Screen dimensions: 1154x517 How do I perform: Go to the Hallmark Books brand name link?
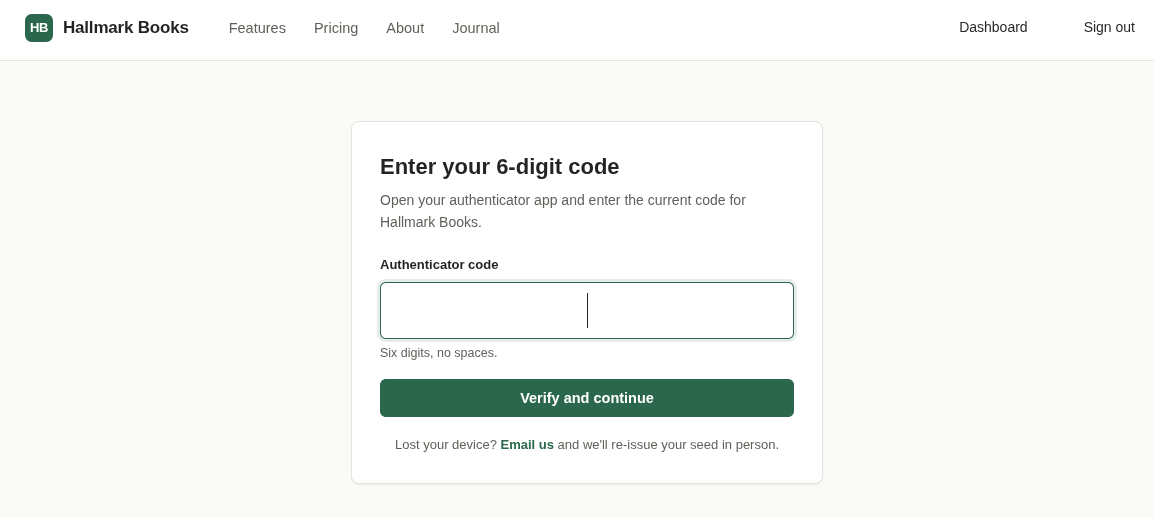coord(126,28)
